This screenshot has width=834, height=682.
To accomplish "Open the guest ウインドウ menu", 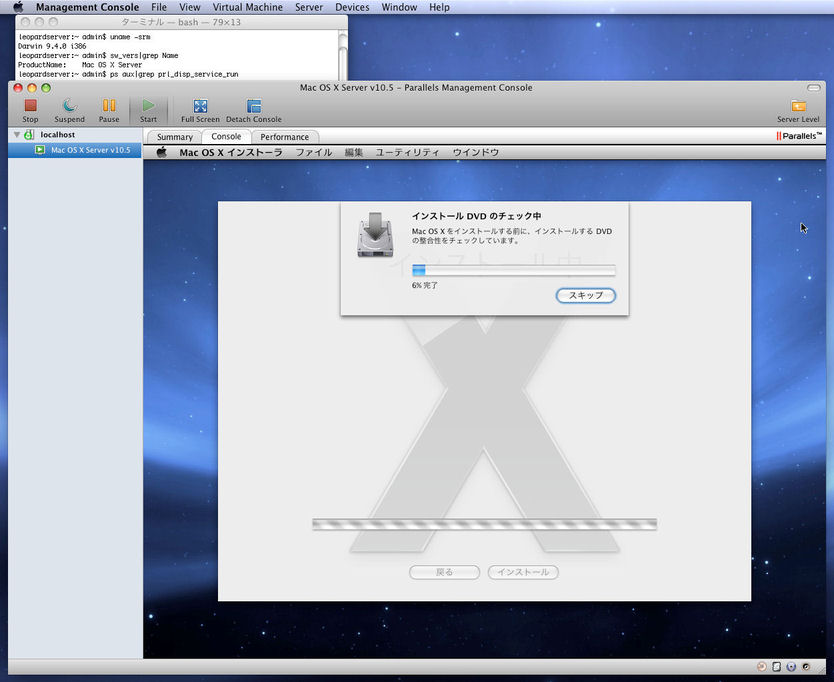I will (x=476, y=152).
